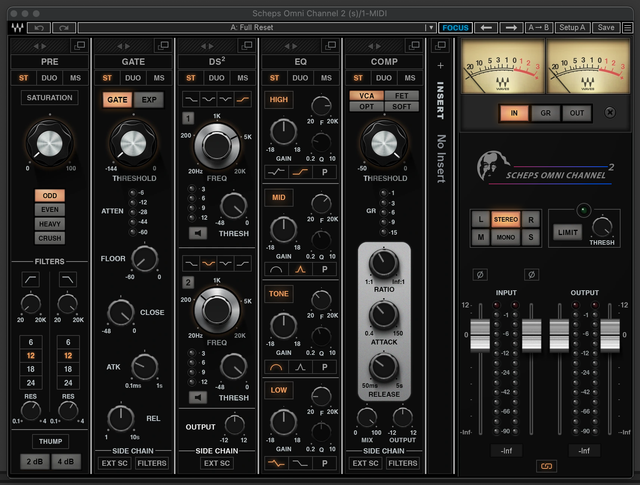The image size is (640, 485).
Task: Open the A: Full Reset preset field
Action: pyautogui.click(x=251, y=27)
